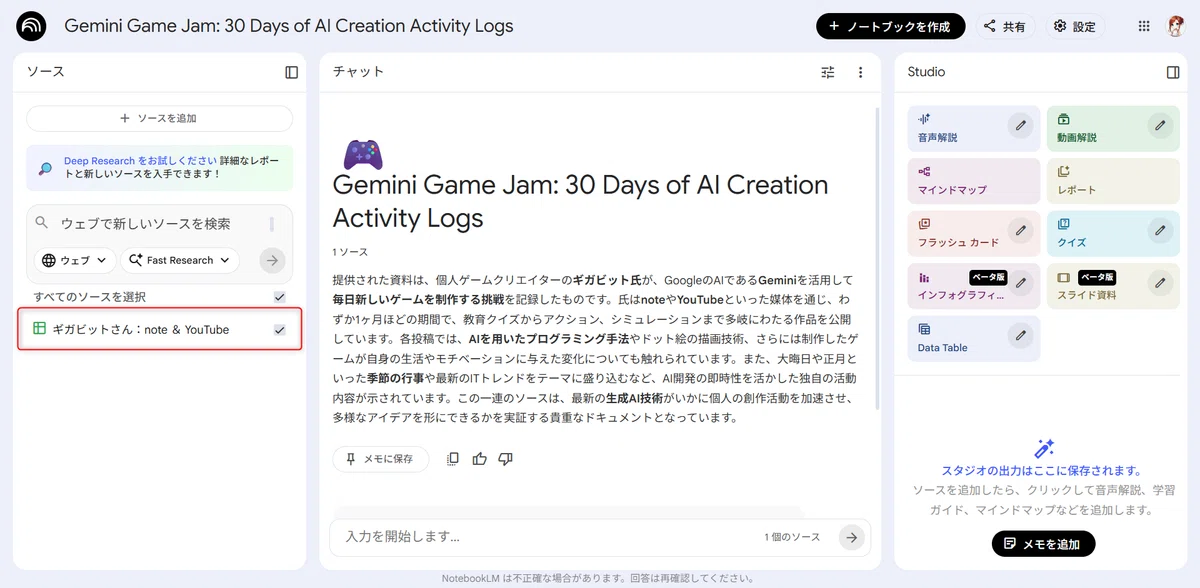Image resolution: width=1200 pixels, height=588 pixels.
Task: Edit フラッシュ カード options pencil icon
Action: click(x=1020, y=230)
